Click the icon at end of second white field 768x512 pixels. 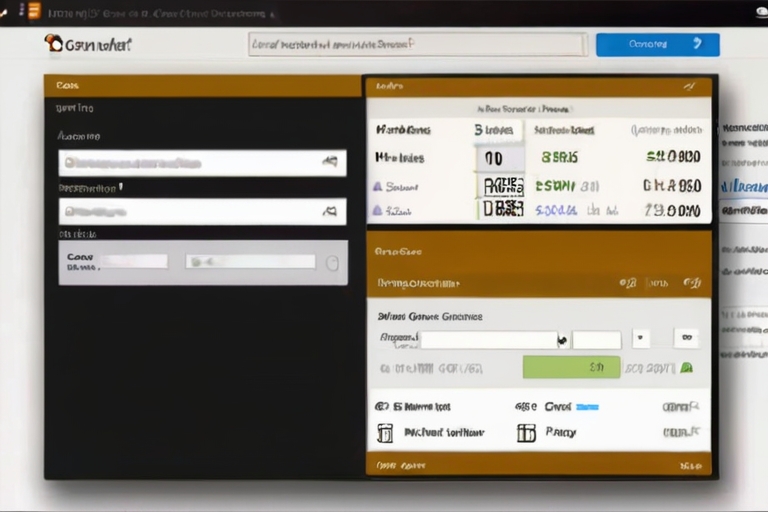(x=330, y=211)
